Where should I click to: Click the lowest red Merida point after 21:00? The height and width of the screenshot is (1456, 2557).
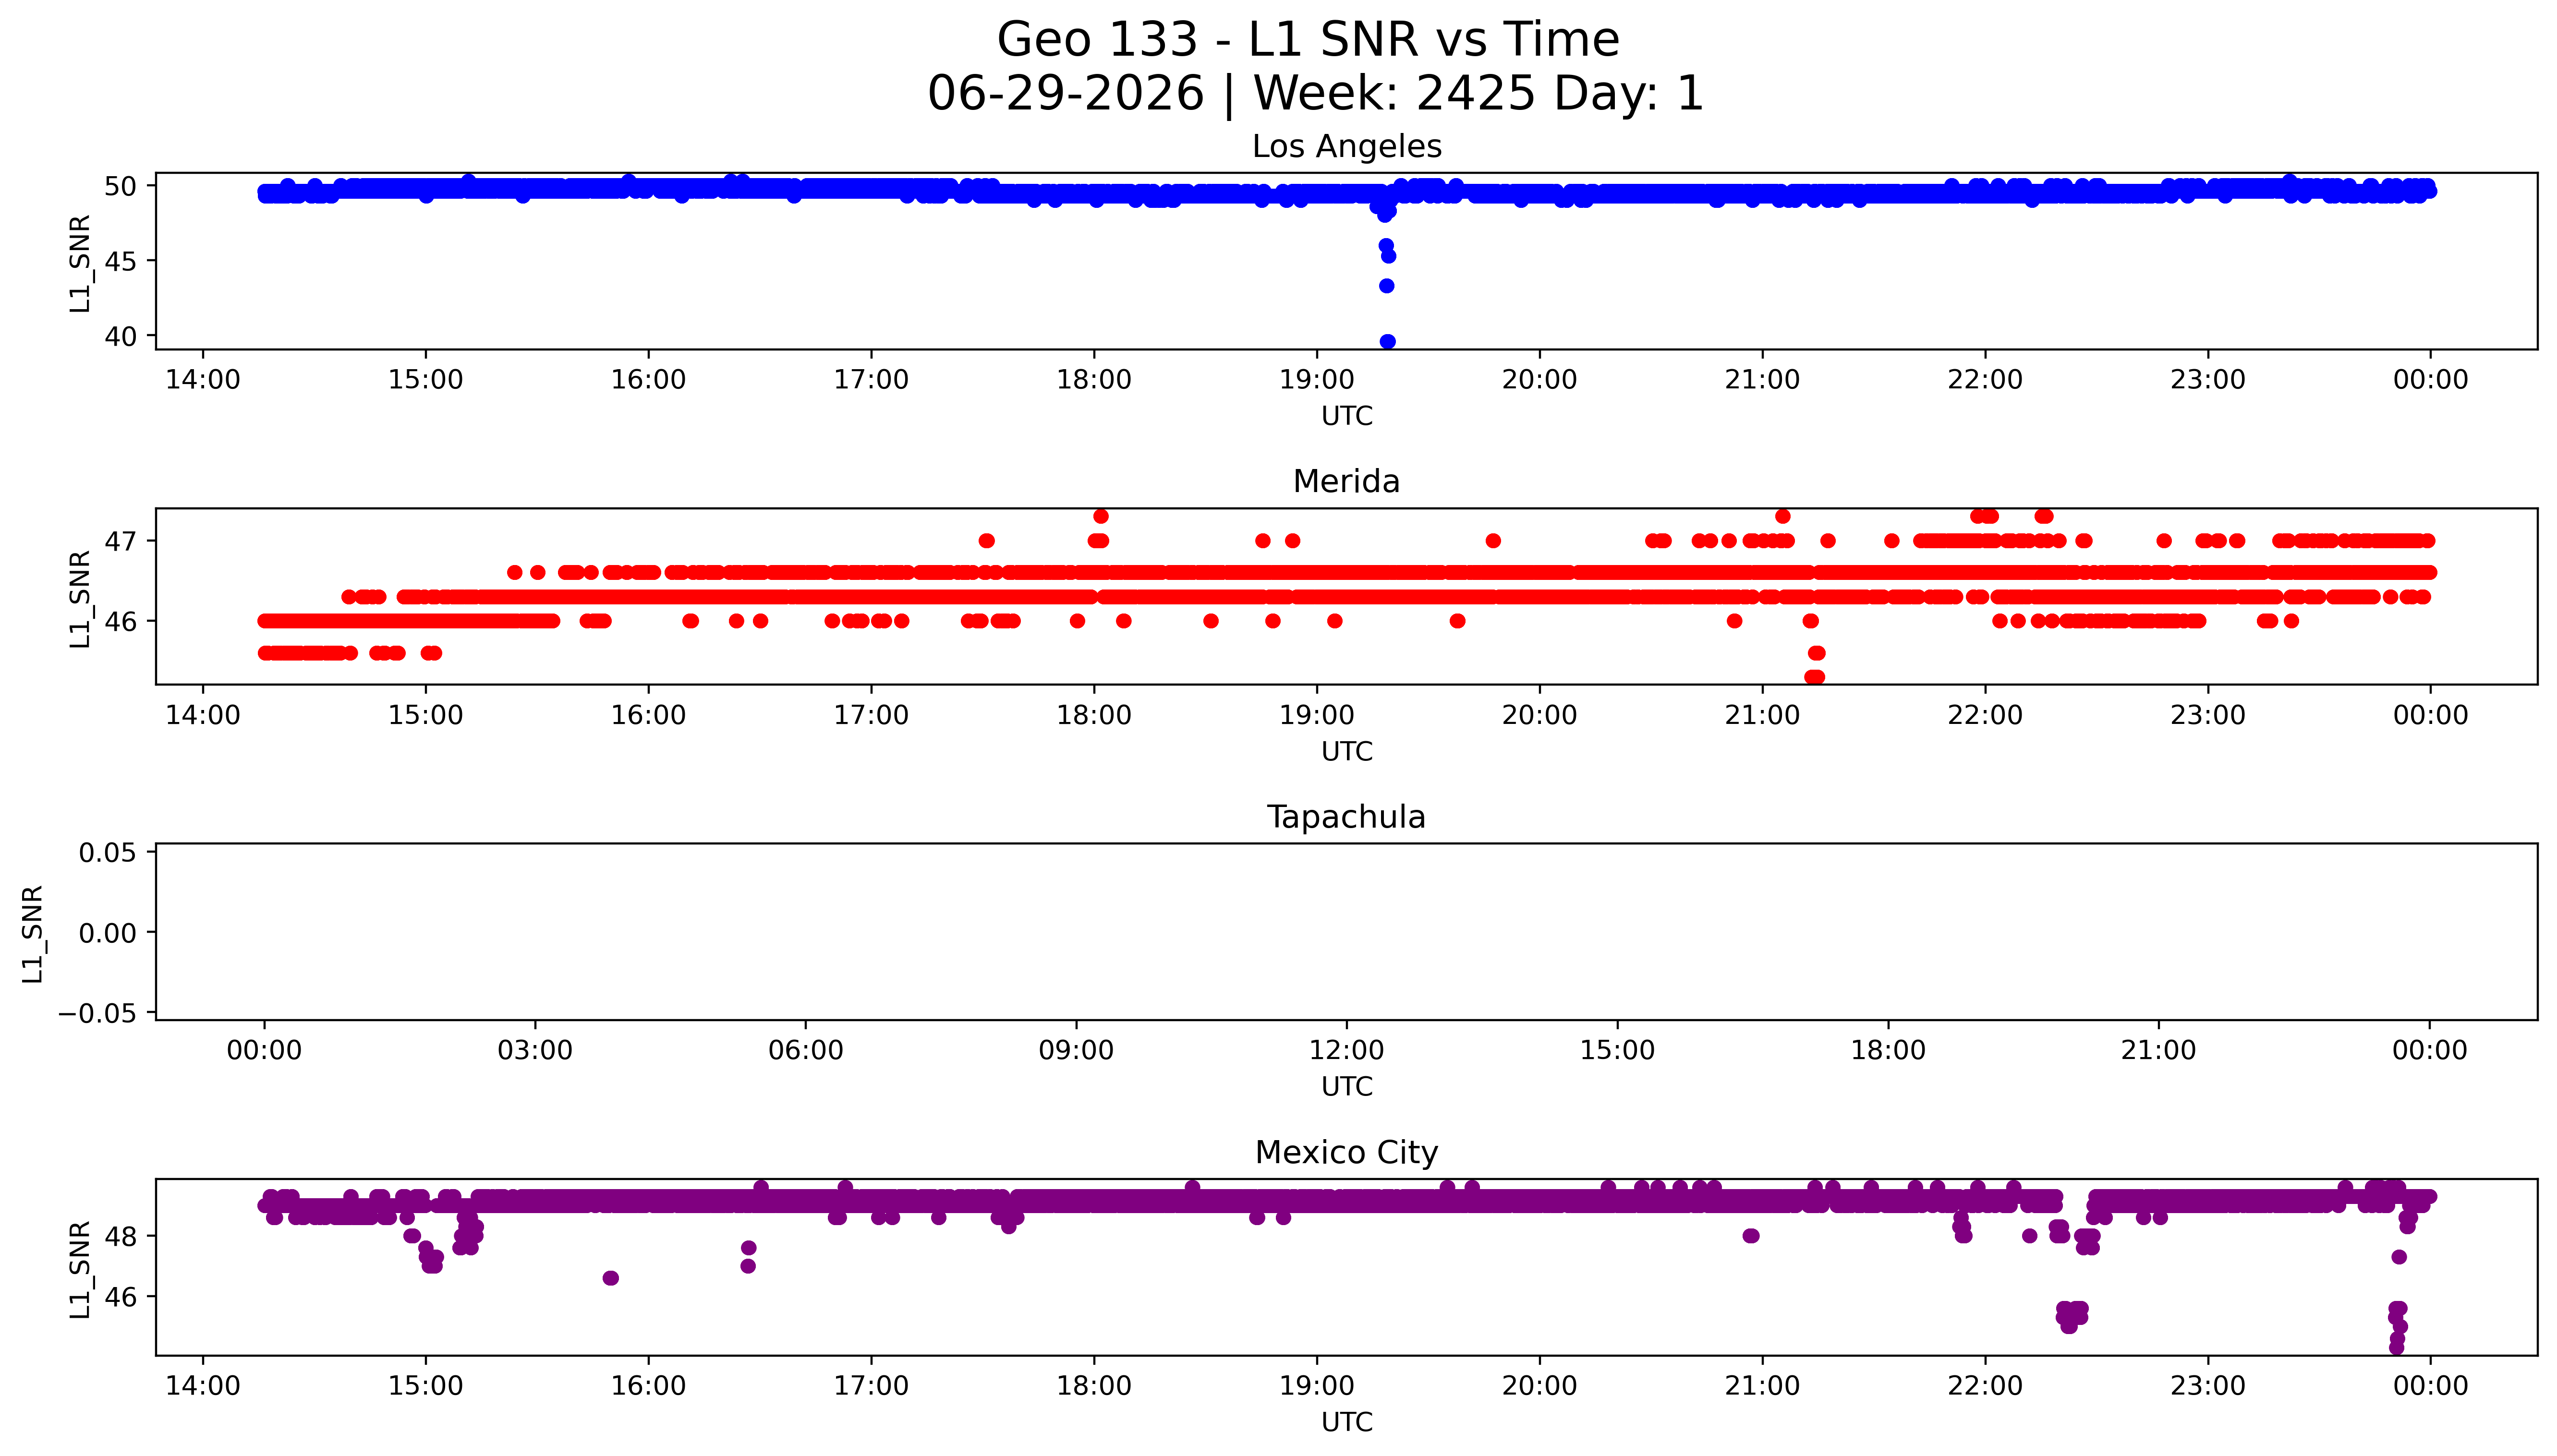(1814, 677)
